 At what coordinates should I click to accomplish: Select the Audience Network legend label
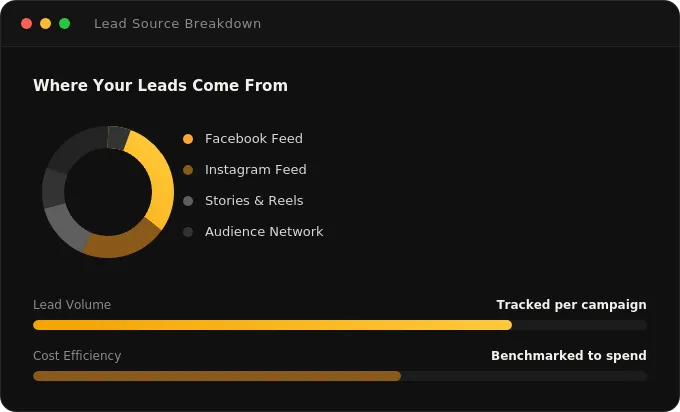click(x=264, y=232)
